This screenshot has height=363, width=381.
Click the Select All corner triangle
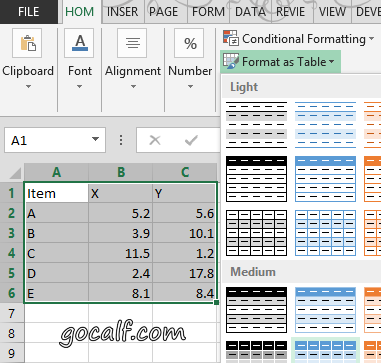(14, 173)
